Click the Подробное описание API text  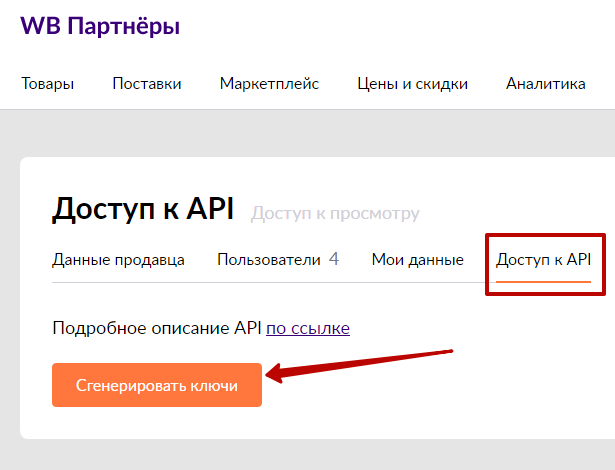157,328
